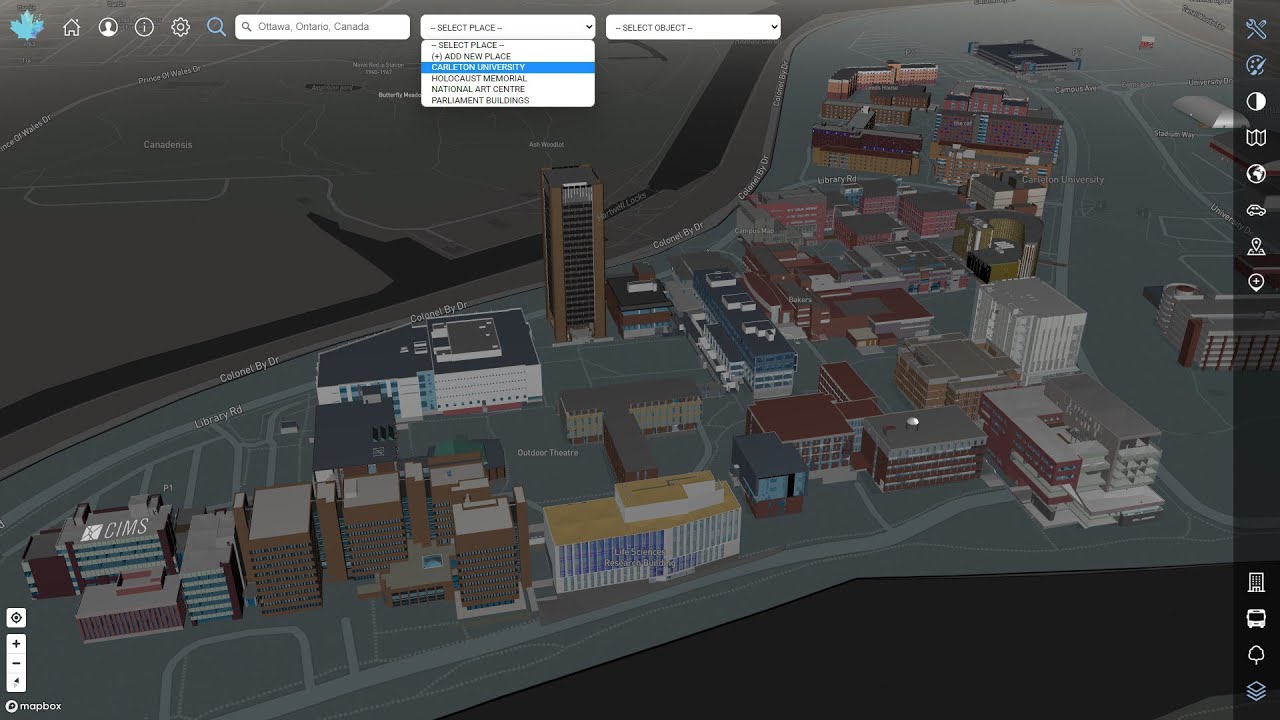Open the layers stack icon in sidebar
The width and height of the screenshot is (1280, 720).
[x=1256, y=691]
